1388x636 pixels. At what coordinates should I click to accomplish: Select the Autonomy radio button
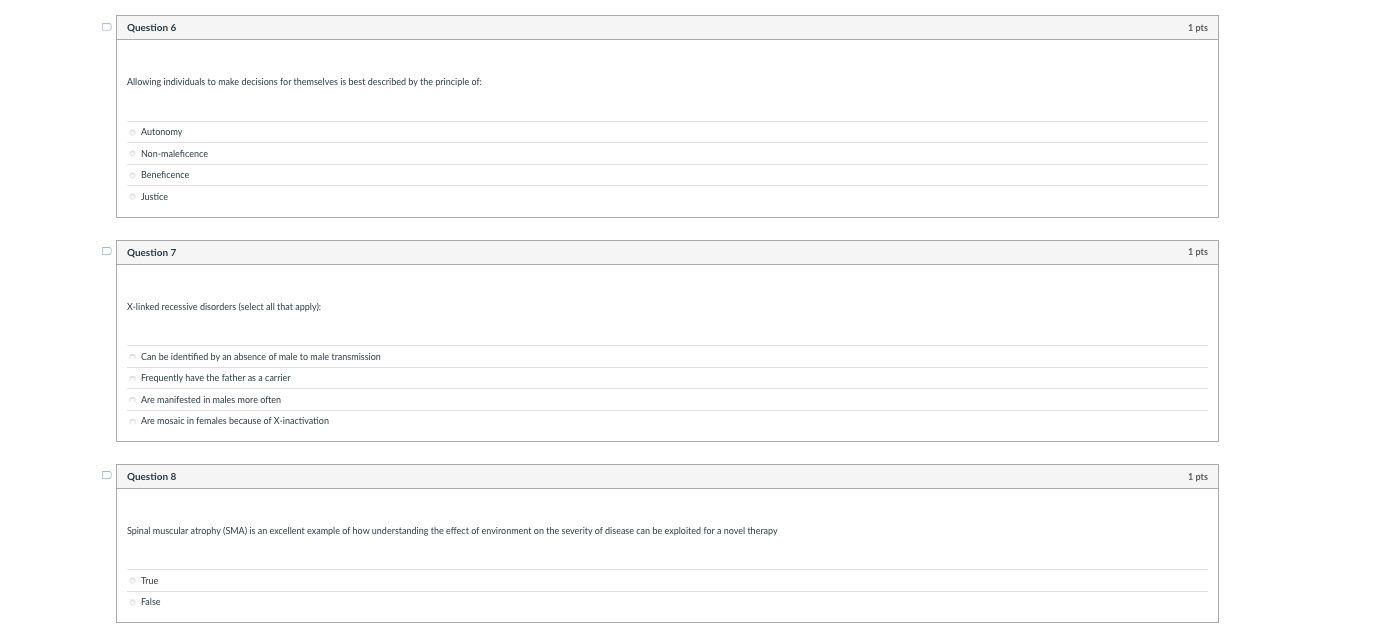pyautogui.click(x=132, y=132)
